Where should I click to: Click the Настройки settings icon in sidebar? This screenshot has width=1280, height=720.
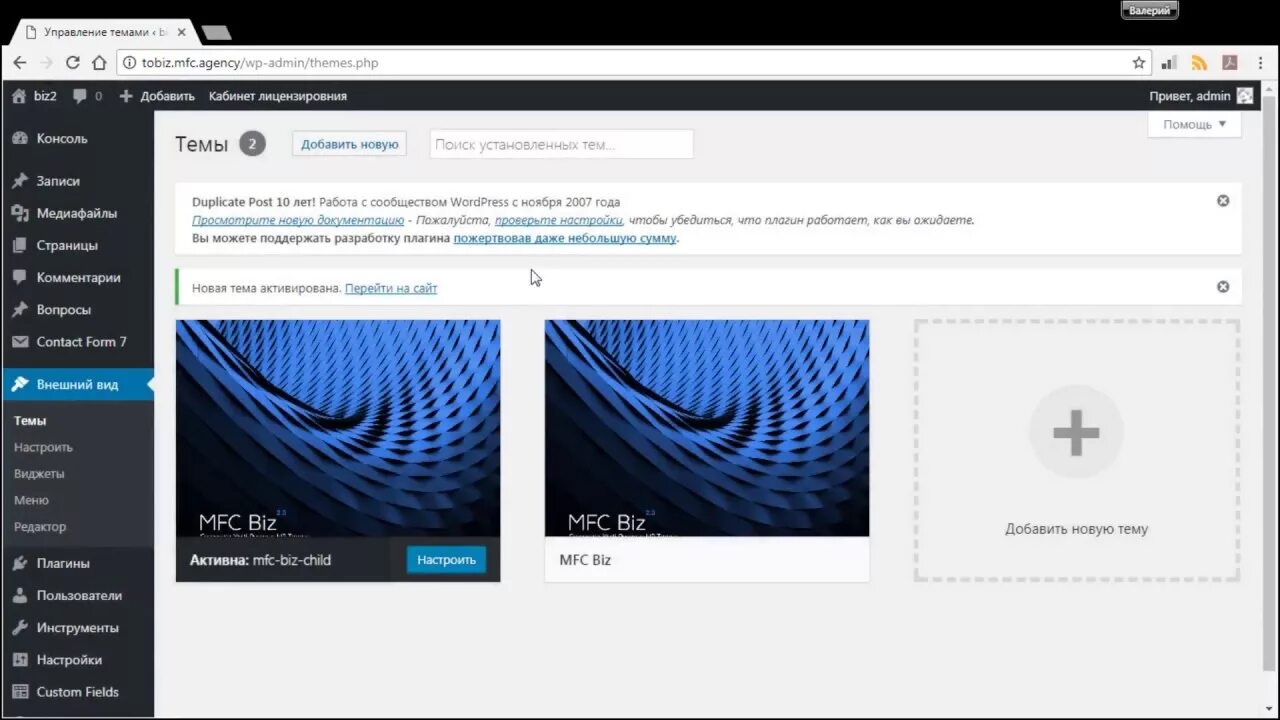click(x=20, y=660)
